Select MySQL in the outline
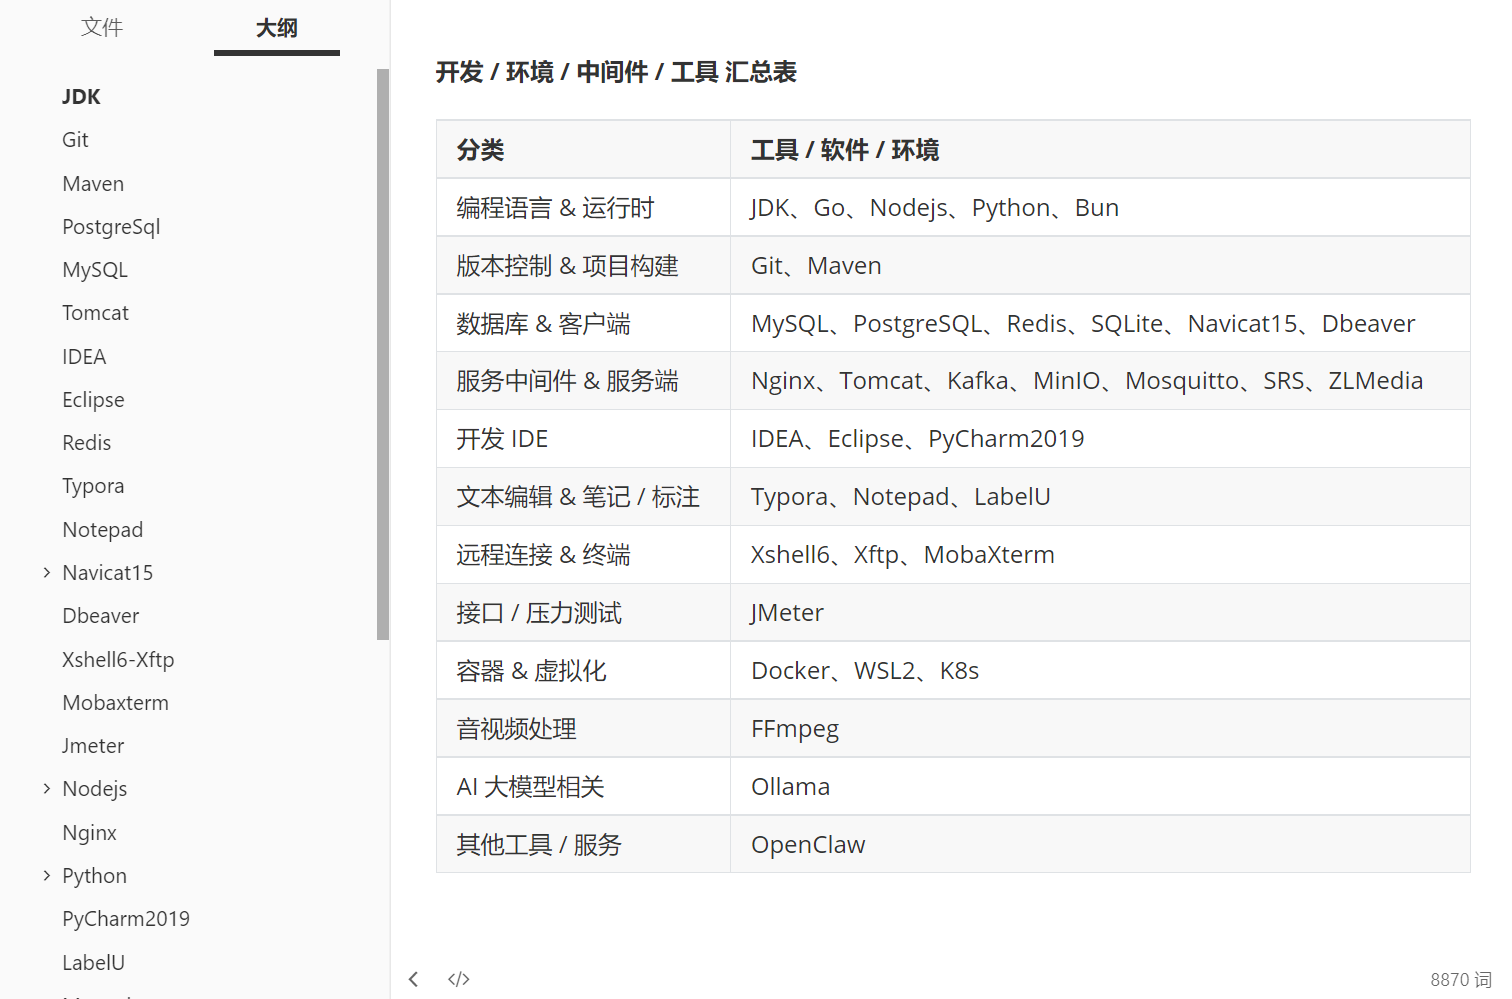The height and width of the screenshot is (999, 1512). point(95,270)
